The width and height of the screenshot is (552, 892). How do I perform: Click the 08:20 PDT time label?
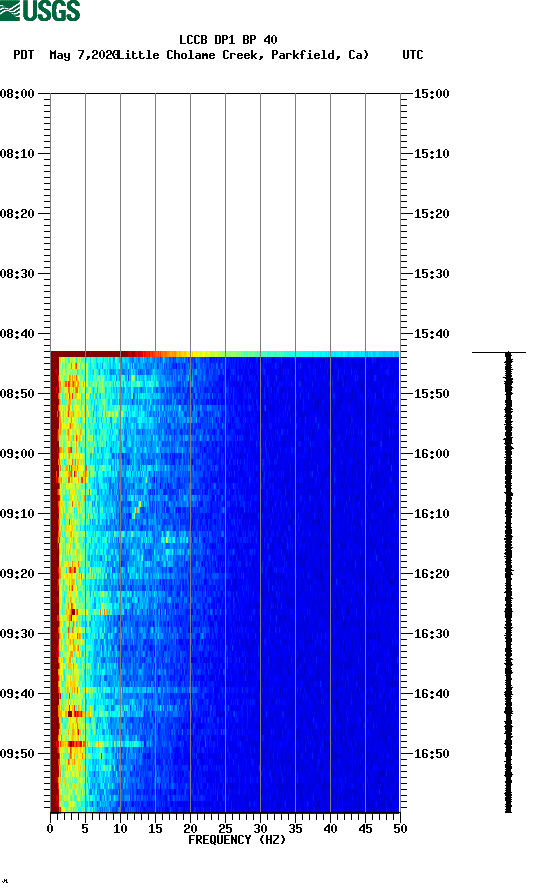pos(18,214)
